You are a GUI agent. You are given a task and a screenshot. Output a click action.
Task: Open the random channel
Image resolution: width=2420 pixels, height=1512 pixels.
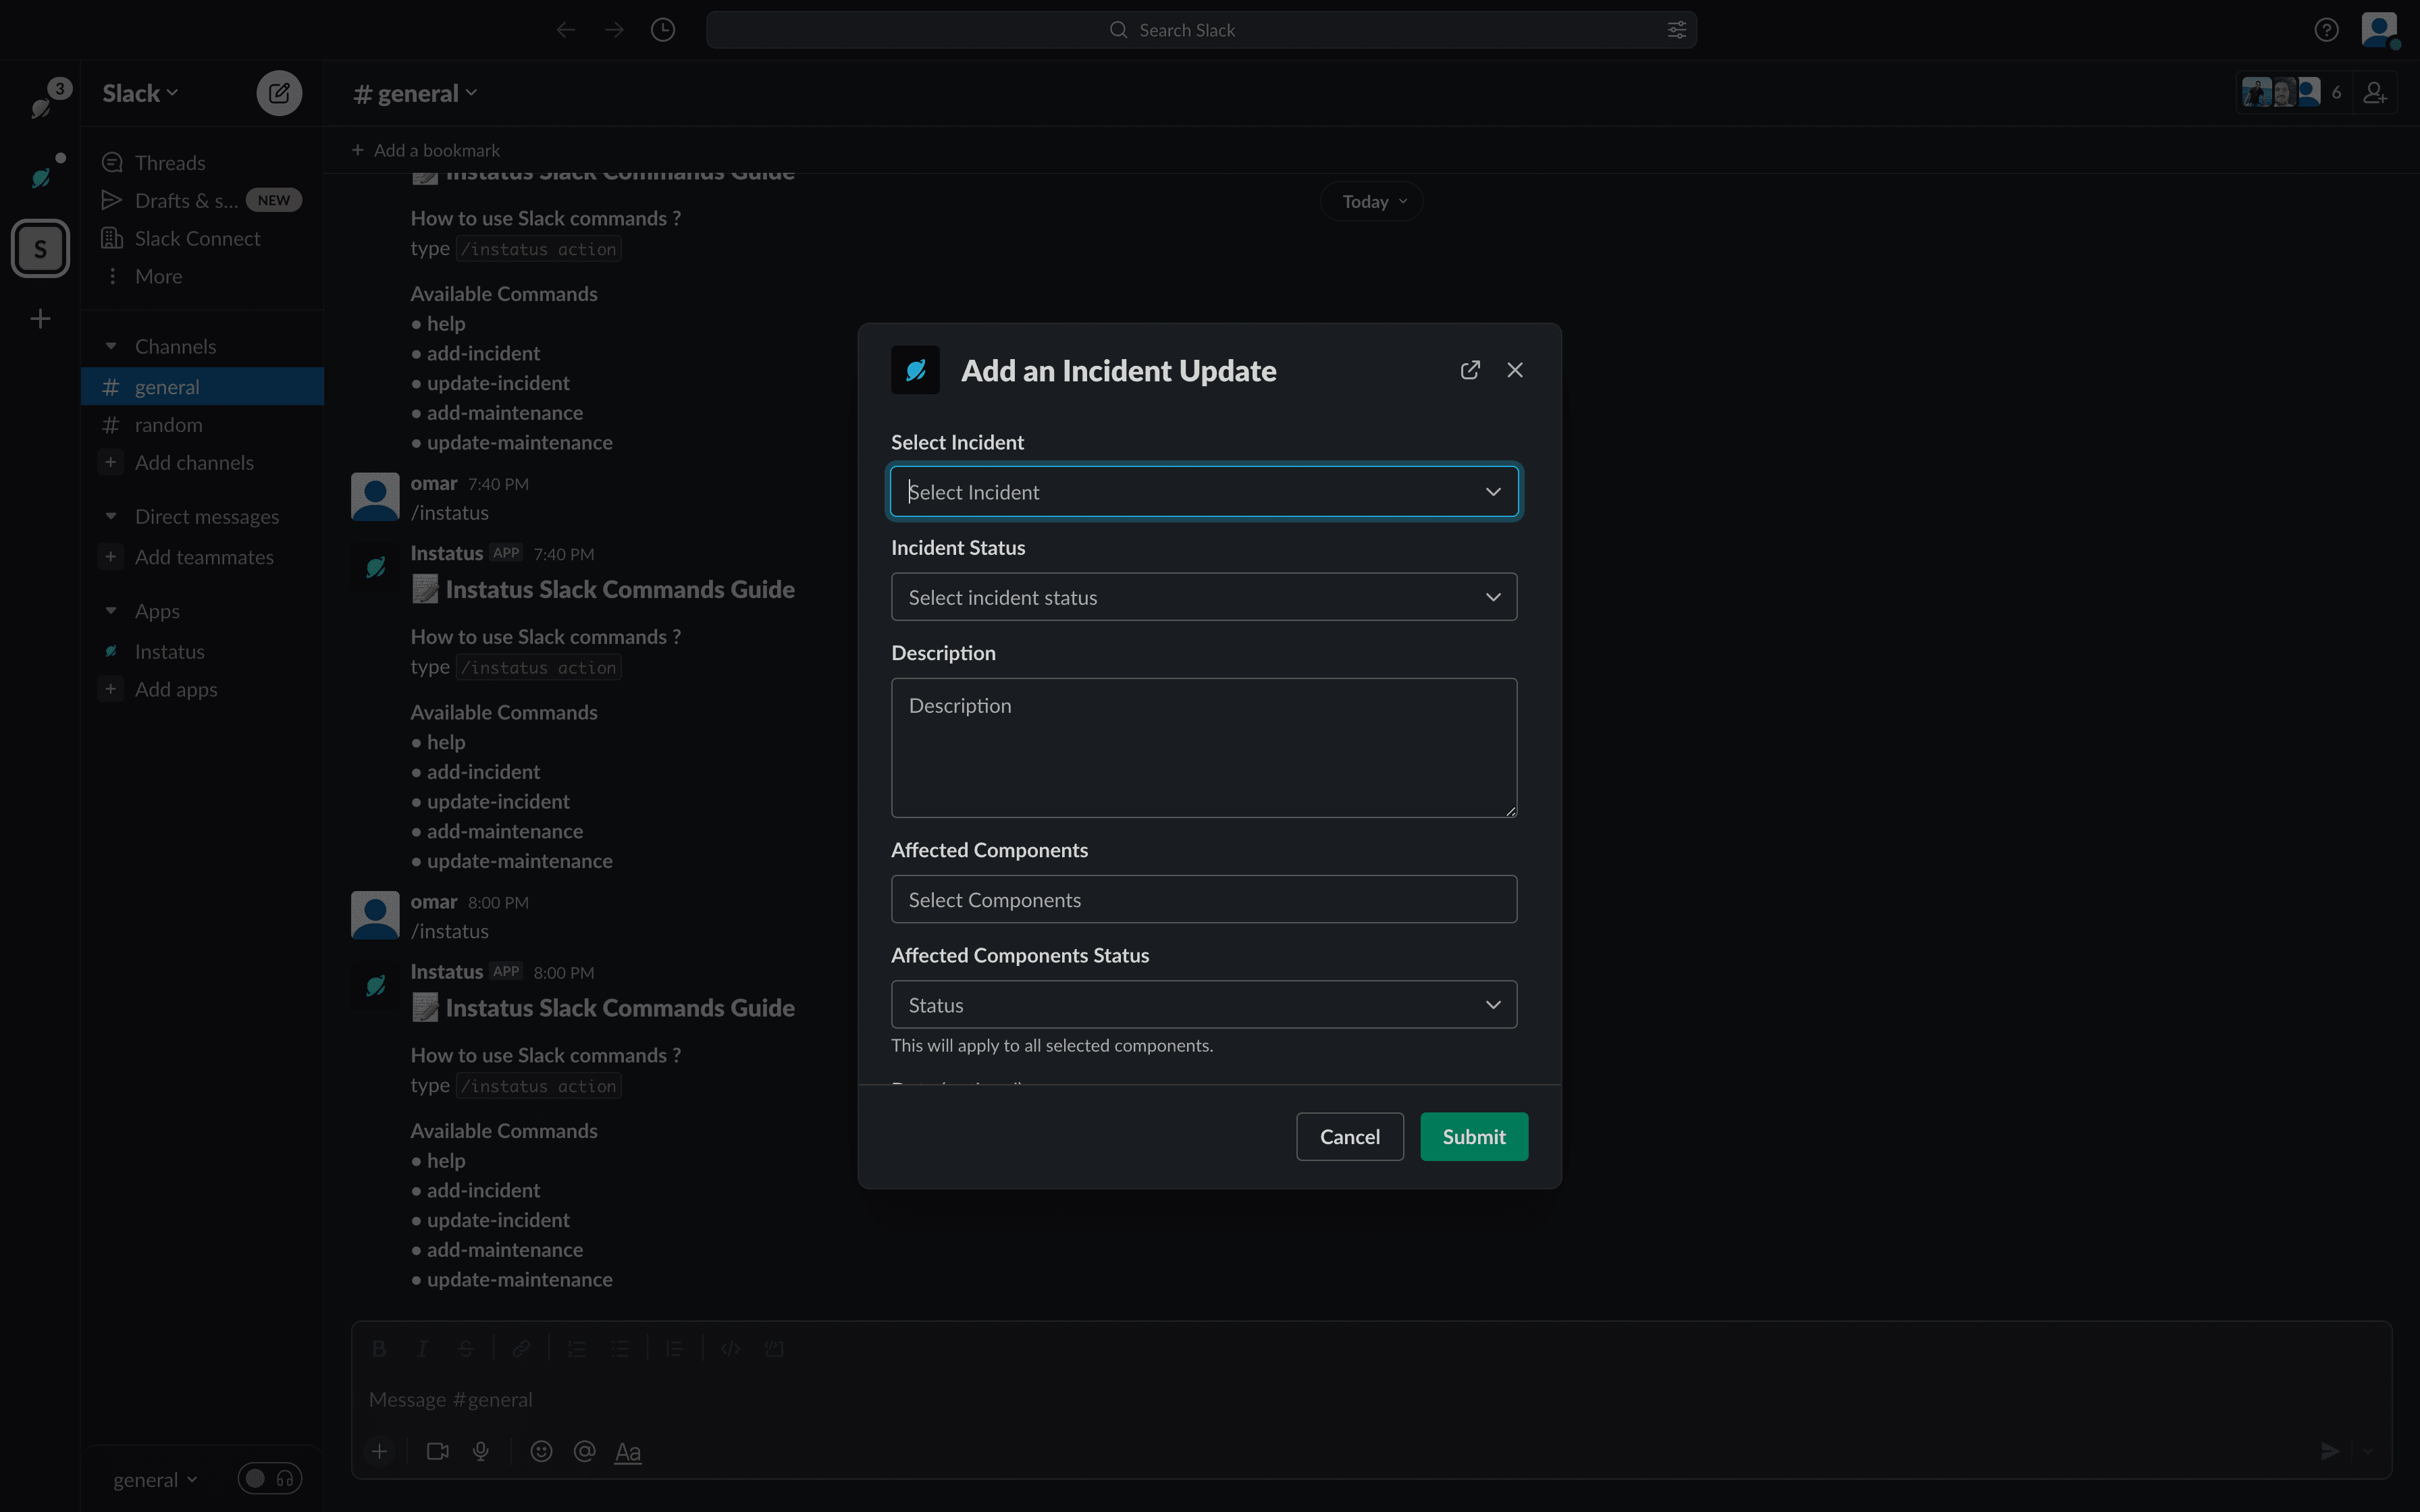click(x=169, y=423)
